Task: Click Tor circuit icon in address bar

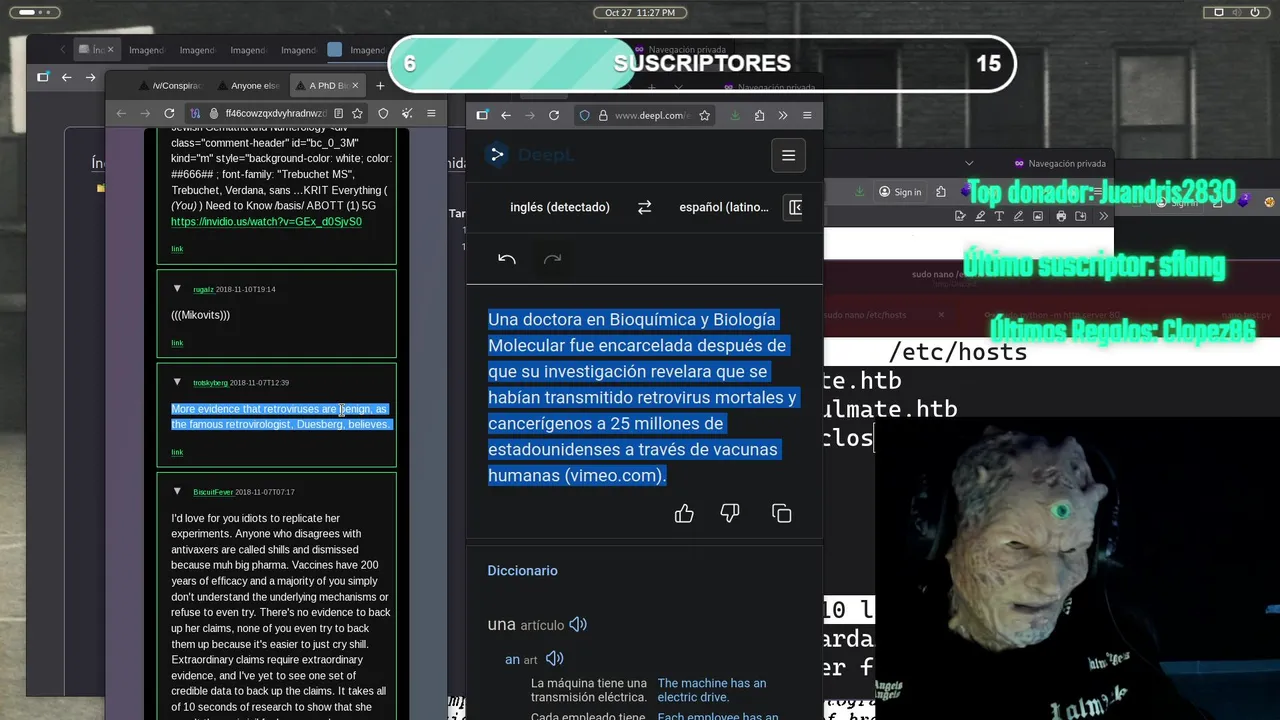Action: click(x=196, y=113)
